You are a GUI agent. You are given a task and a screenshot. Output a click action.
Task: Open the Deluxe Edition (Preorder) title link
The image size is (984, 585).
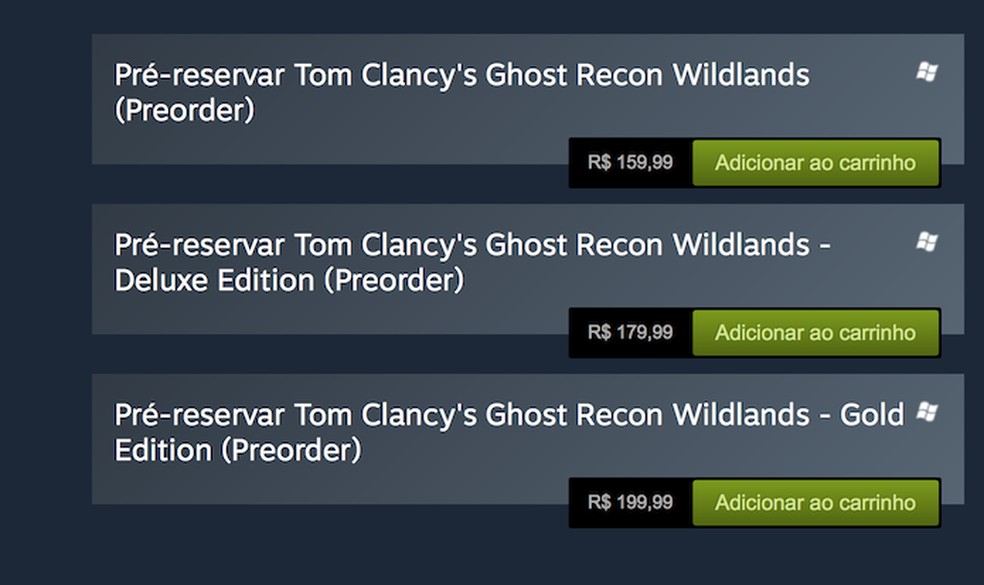click(460, 262)
